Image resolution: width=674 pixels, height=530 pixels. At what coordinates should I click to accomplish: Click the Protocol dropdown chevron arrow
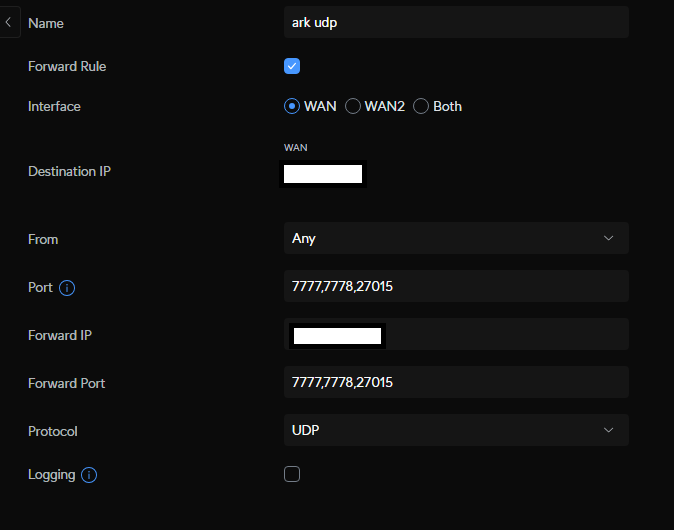click(x=608, y=430)
